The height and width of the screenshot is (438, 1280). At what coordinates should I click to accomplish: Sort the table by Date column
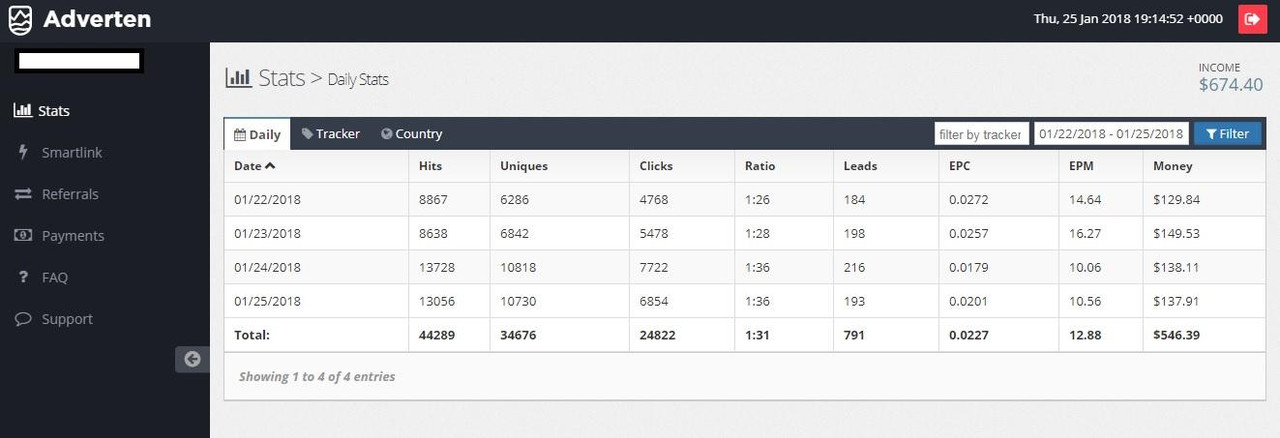pyautogui.click(x=254, y=166)
